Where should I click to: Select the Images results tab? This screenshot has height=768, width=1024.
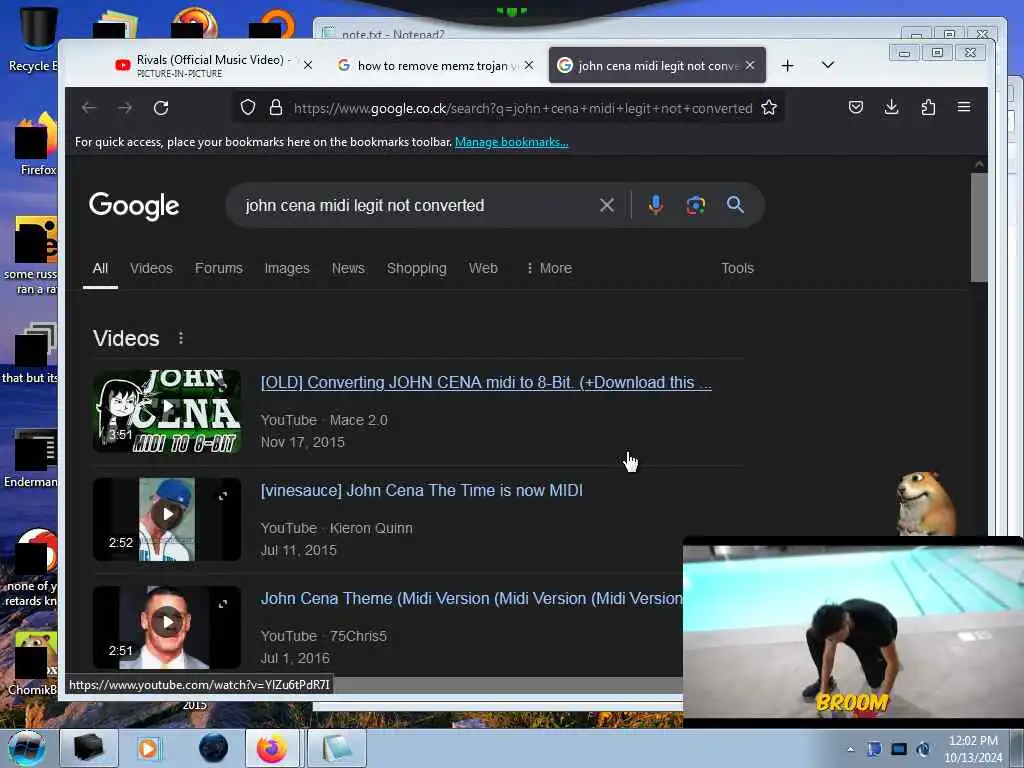coord(287,268)
